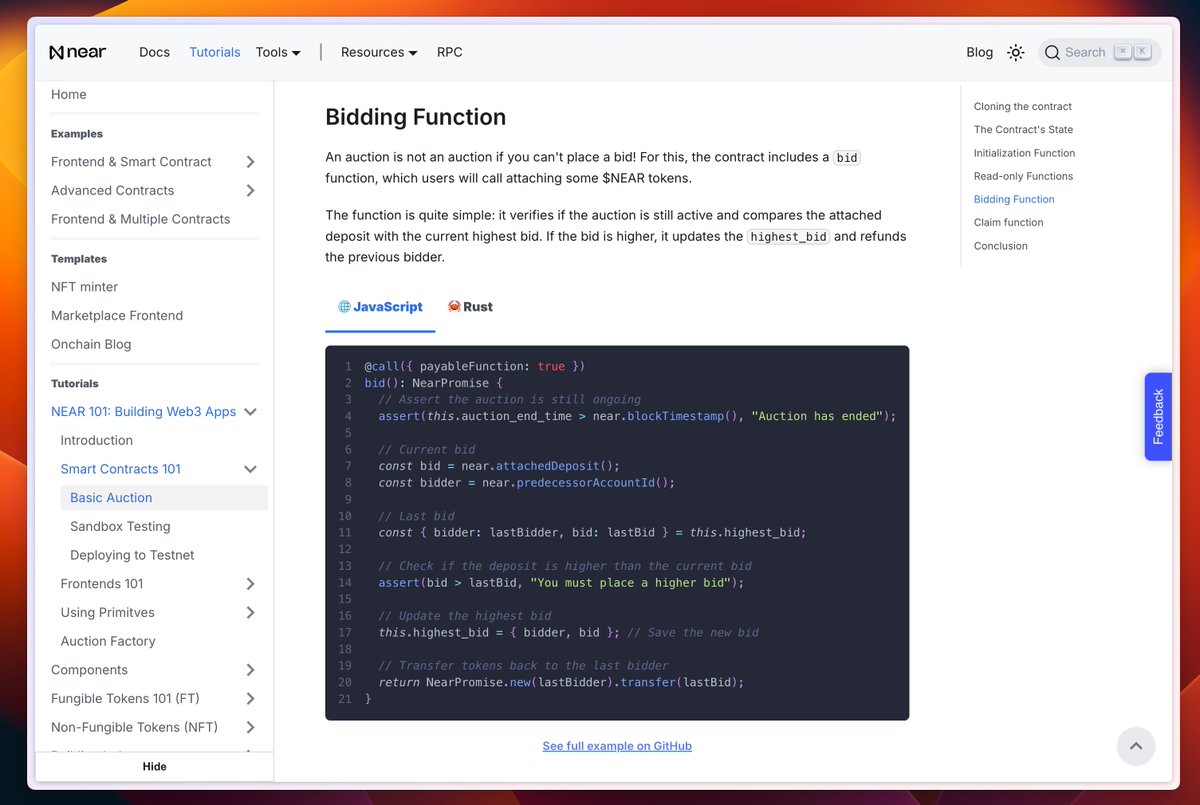The width and height of the screenshot is (1200, 805).
Task: Open the Feedback side tab
Action: pyautogui.click(x=1157, y=416)
